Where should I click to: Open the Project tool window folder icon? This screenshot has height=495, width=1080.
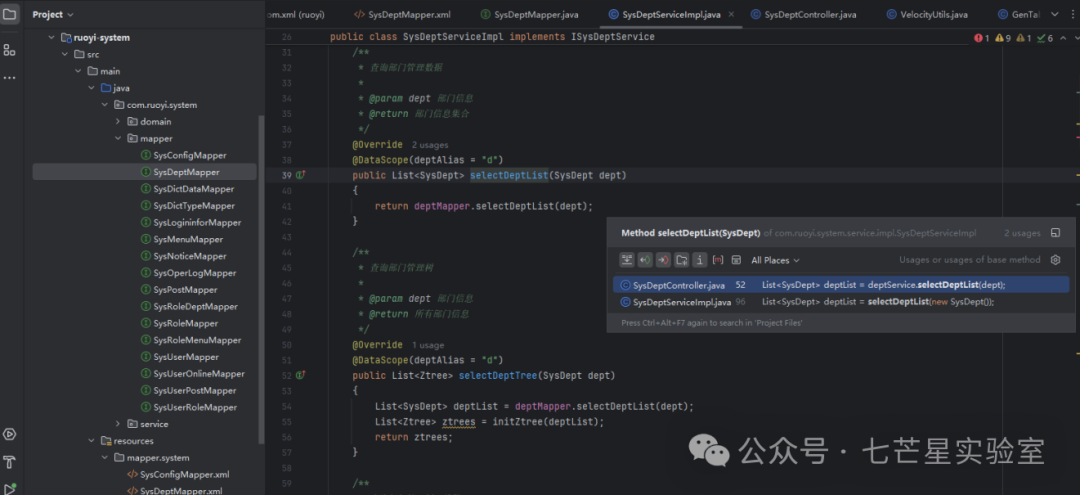10,14
